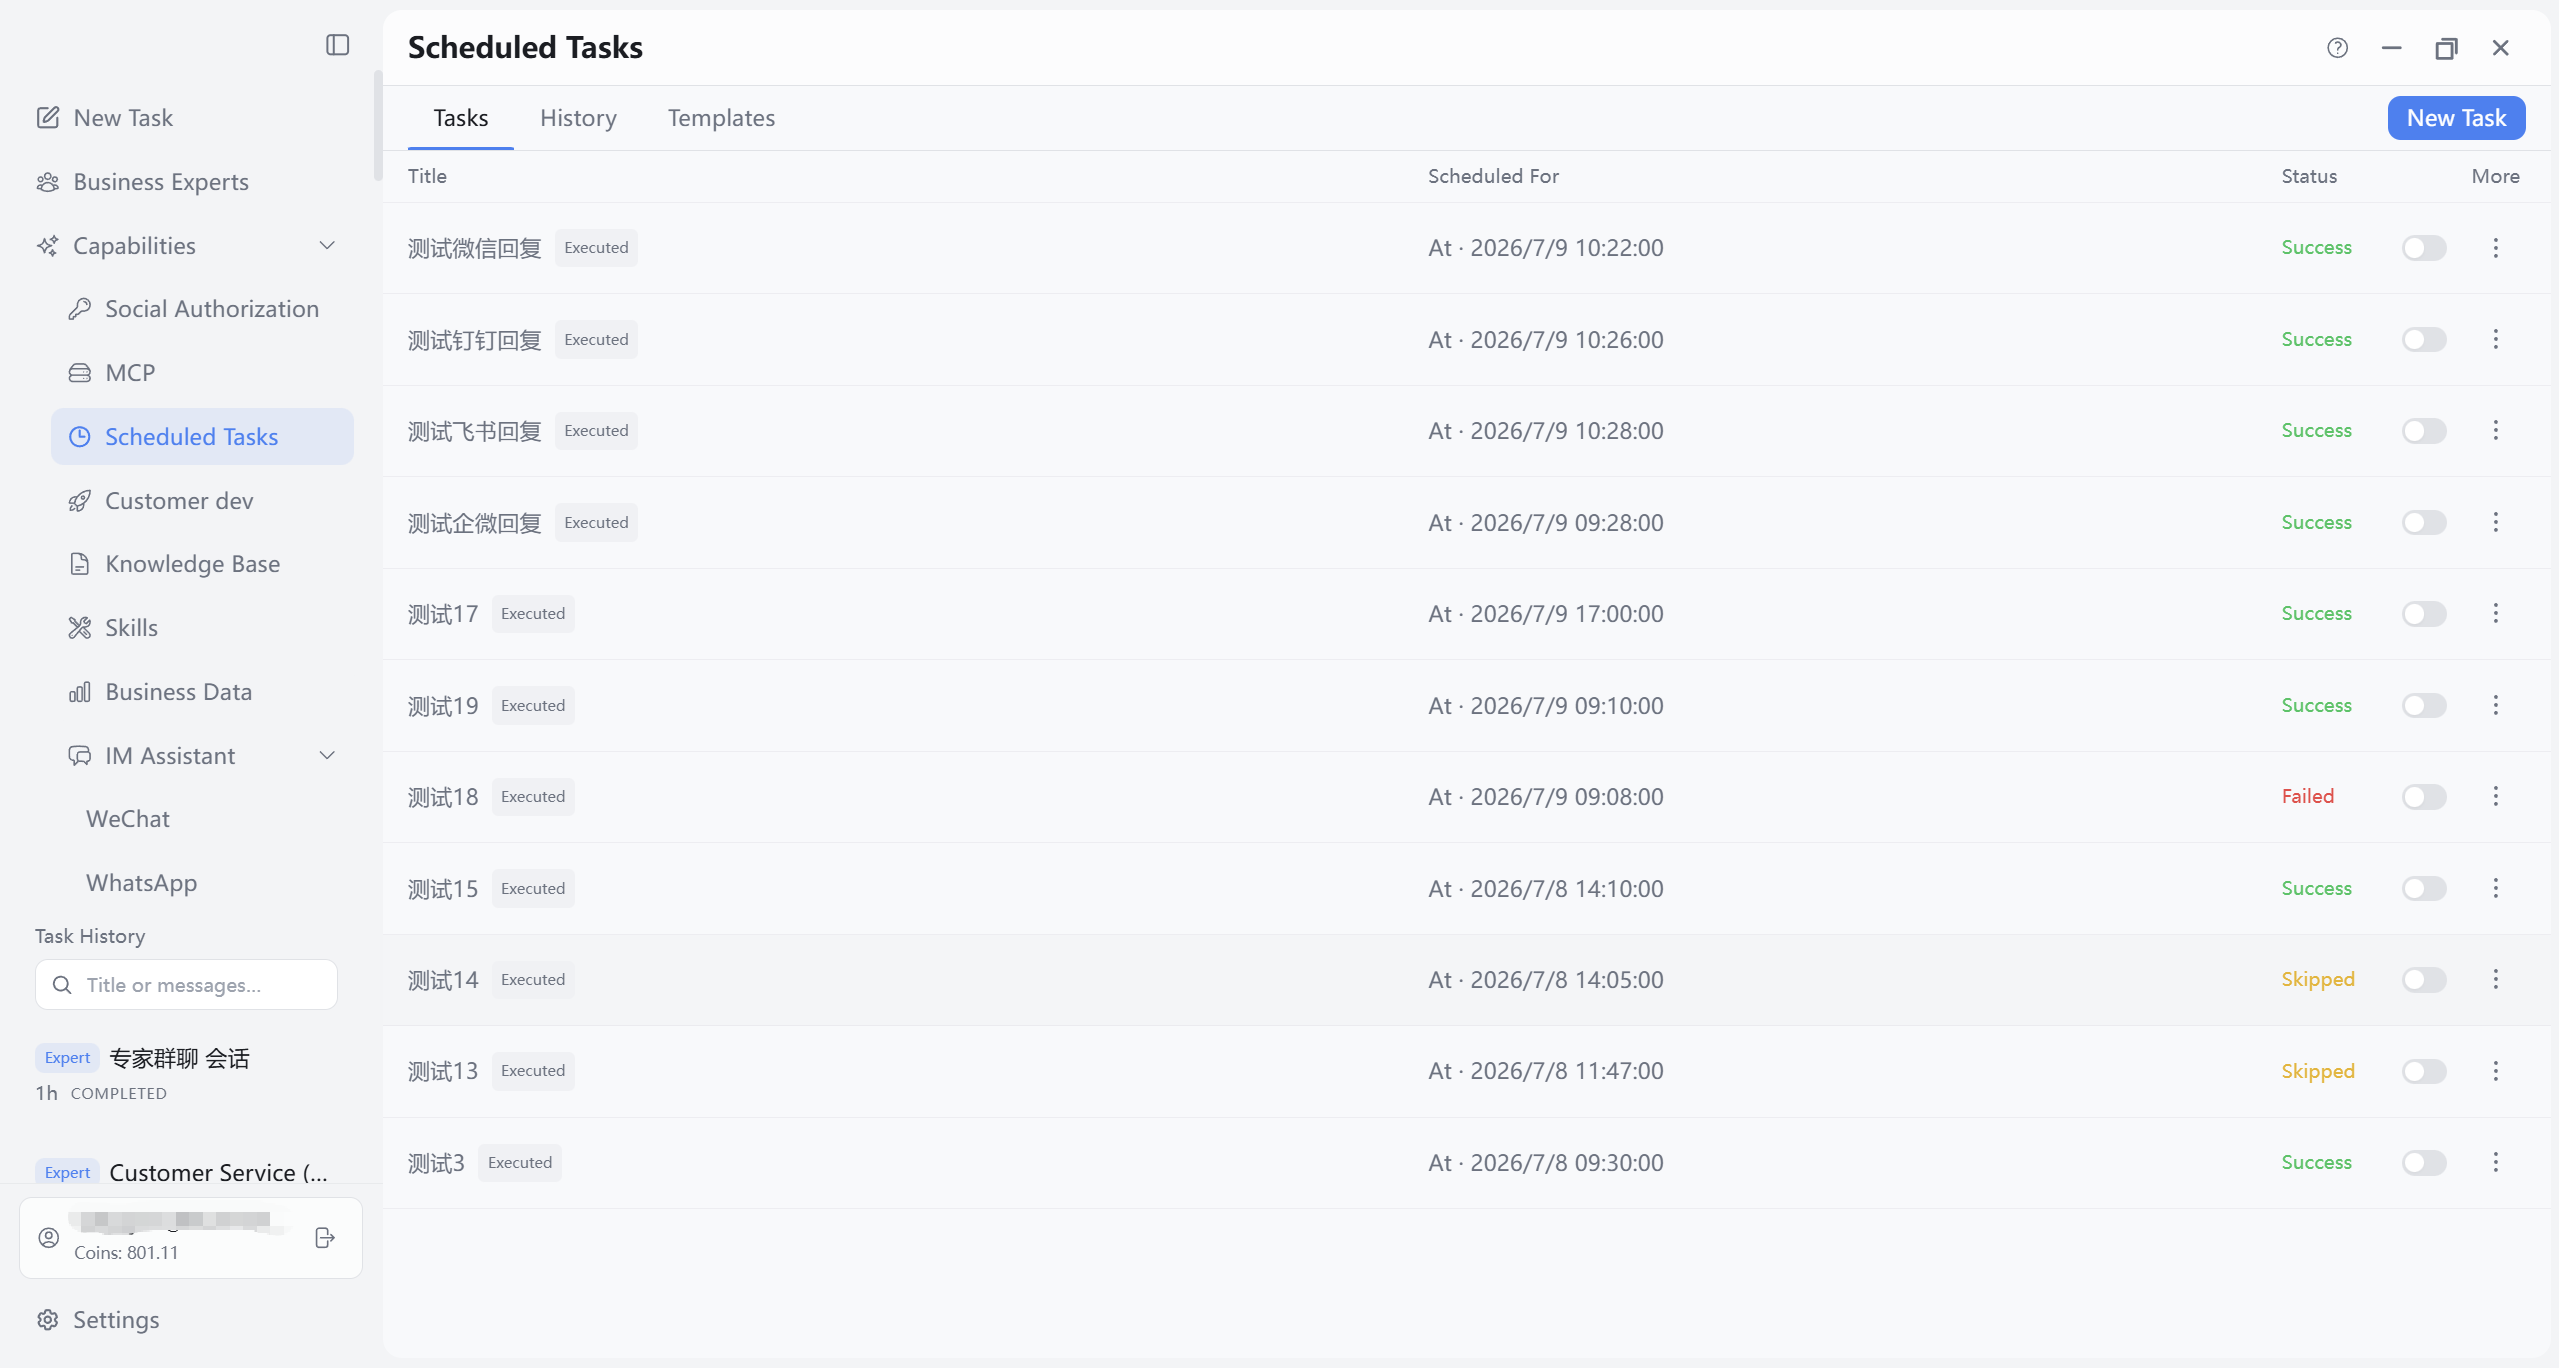Open more options for 测试19
This screenshot has height=1368, width=2559.
[x=2495, y=705]
